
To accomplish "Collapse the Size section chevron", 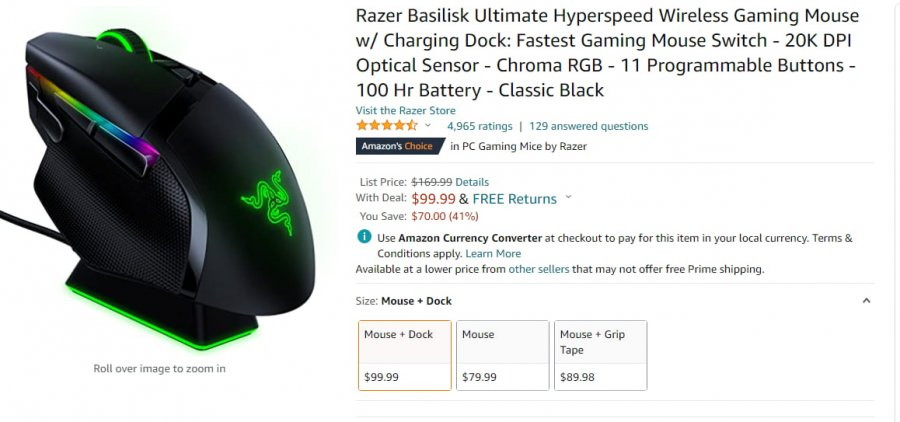I will [x=867, y=300].
